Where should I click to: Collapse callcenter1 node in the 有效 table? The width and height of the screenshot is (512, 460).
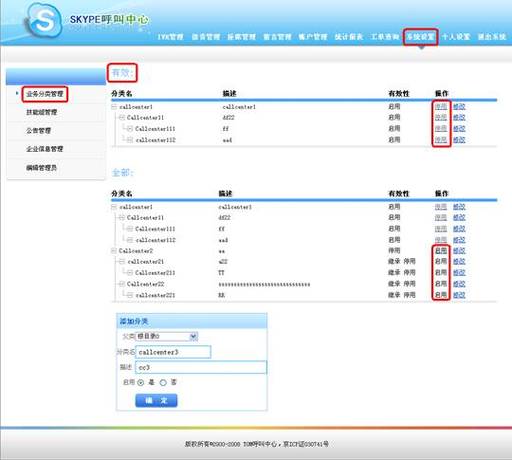pyautogui.click(x=114, y=107)
